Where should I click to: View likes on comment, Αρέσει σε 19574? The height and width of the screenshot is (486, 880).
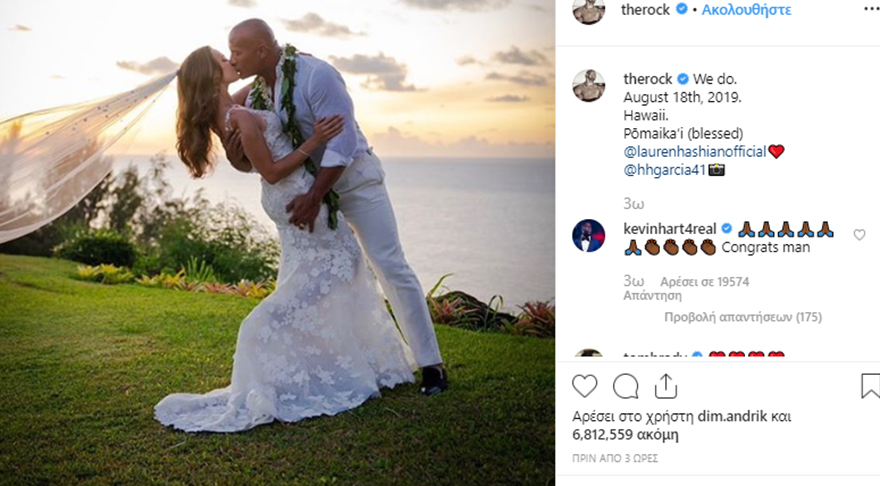tap(704, 282)
